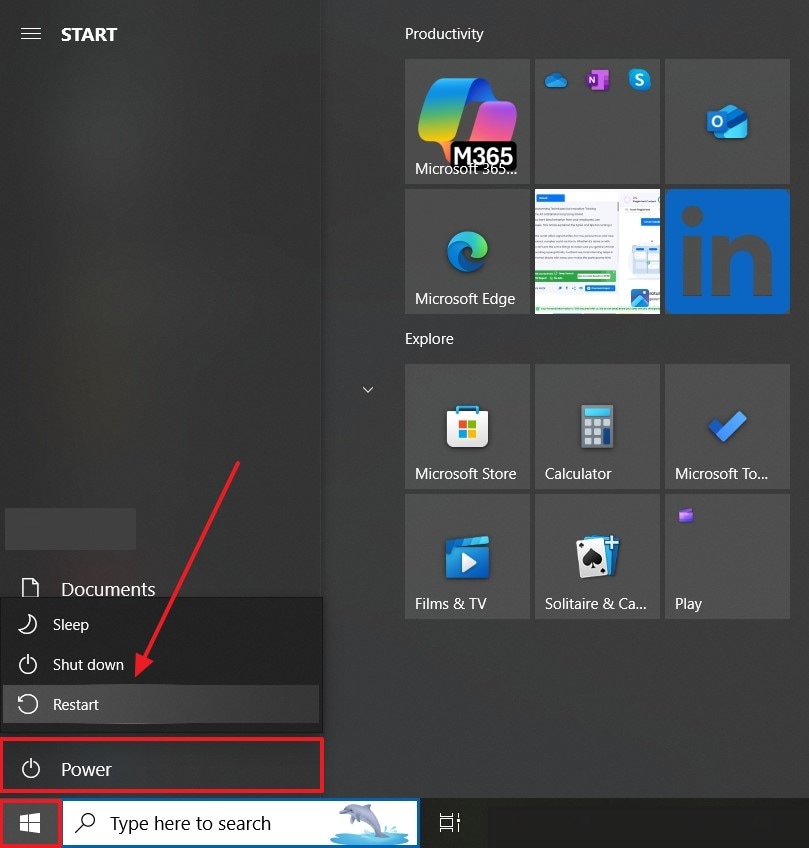The image size is (809, 848).
Task: Click the down chevron beside tiles
Action: point(368,389)
